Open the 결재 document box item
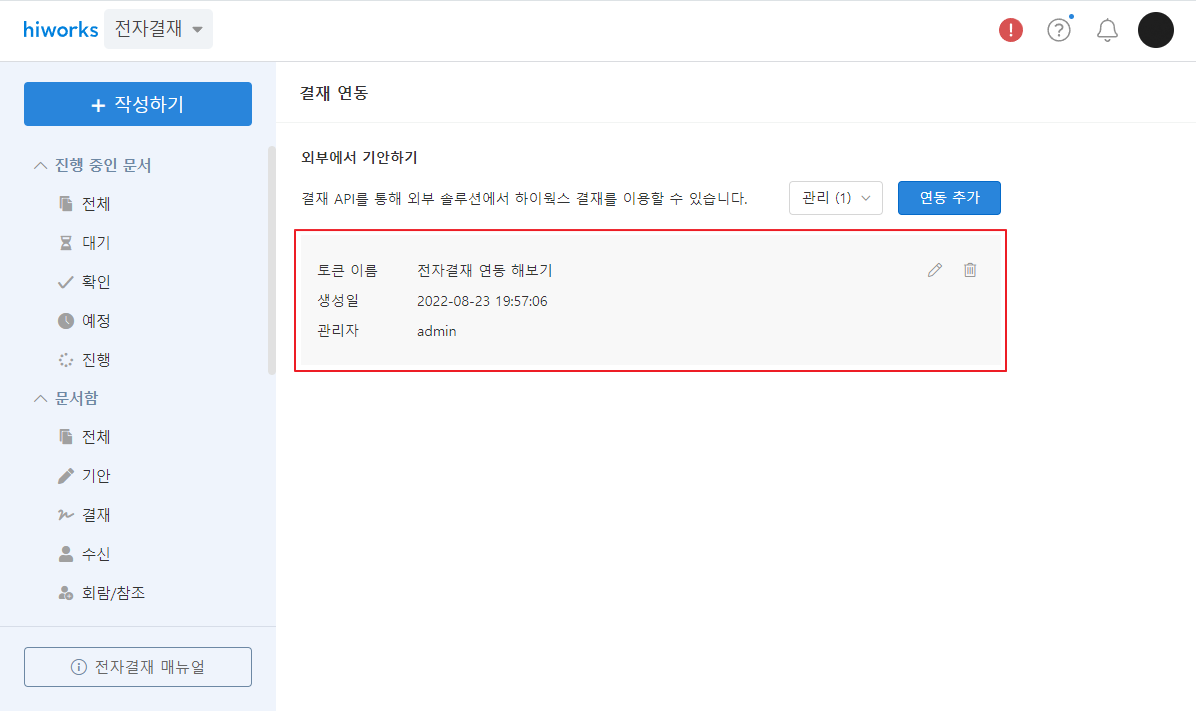1196x711 pixels. [95, 515]
